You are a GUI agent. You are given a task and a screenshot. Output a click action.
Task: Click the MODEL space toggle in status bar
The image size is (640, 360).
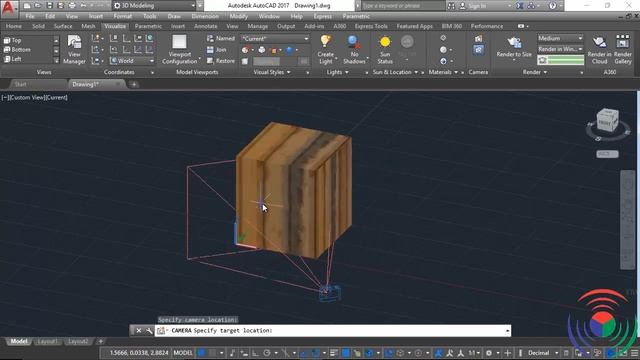[183, 353]
